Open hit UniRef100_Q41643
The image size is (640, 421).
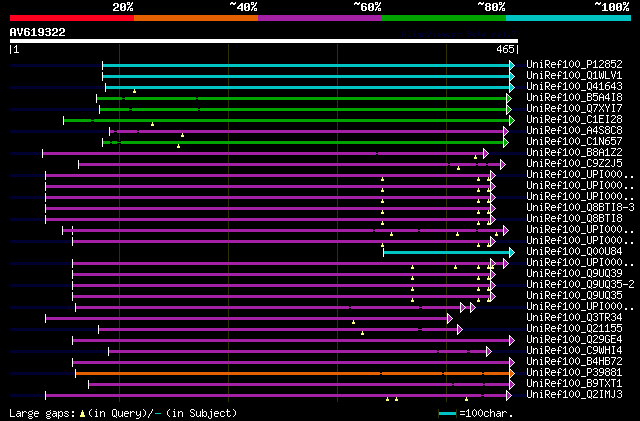pyautogui.click(x=574, y=87)
